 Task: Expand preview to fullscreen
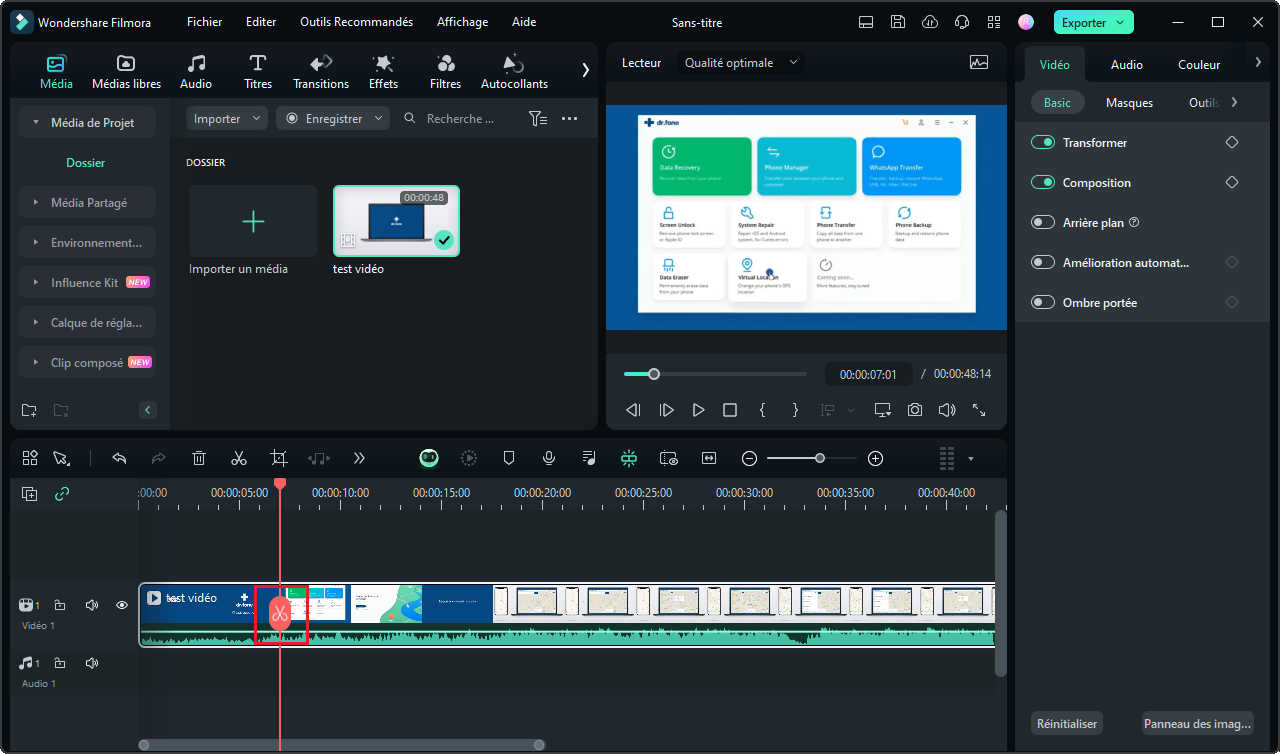(x=979, y=410)
